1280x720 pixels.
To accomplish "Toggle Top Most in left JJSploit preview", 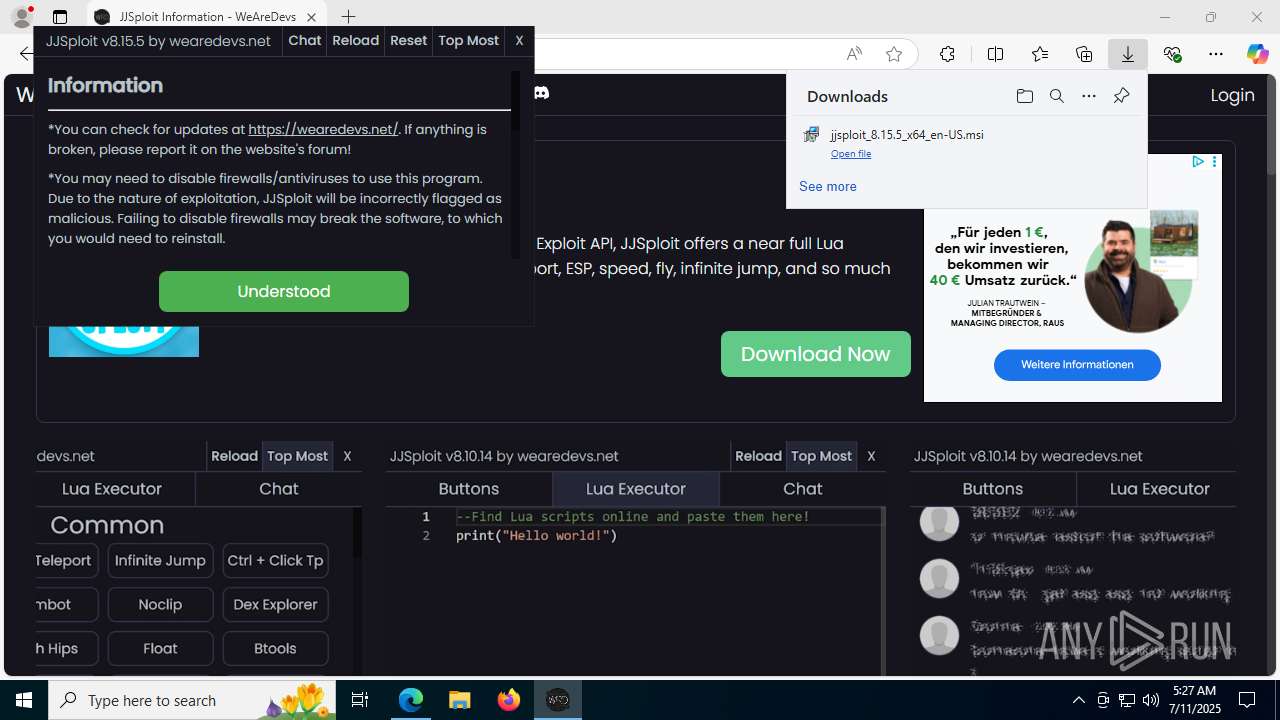I will click(297, 456).
